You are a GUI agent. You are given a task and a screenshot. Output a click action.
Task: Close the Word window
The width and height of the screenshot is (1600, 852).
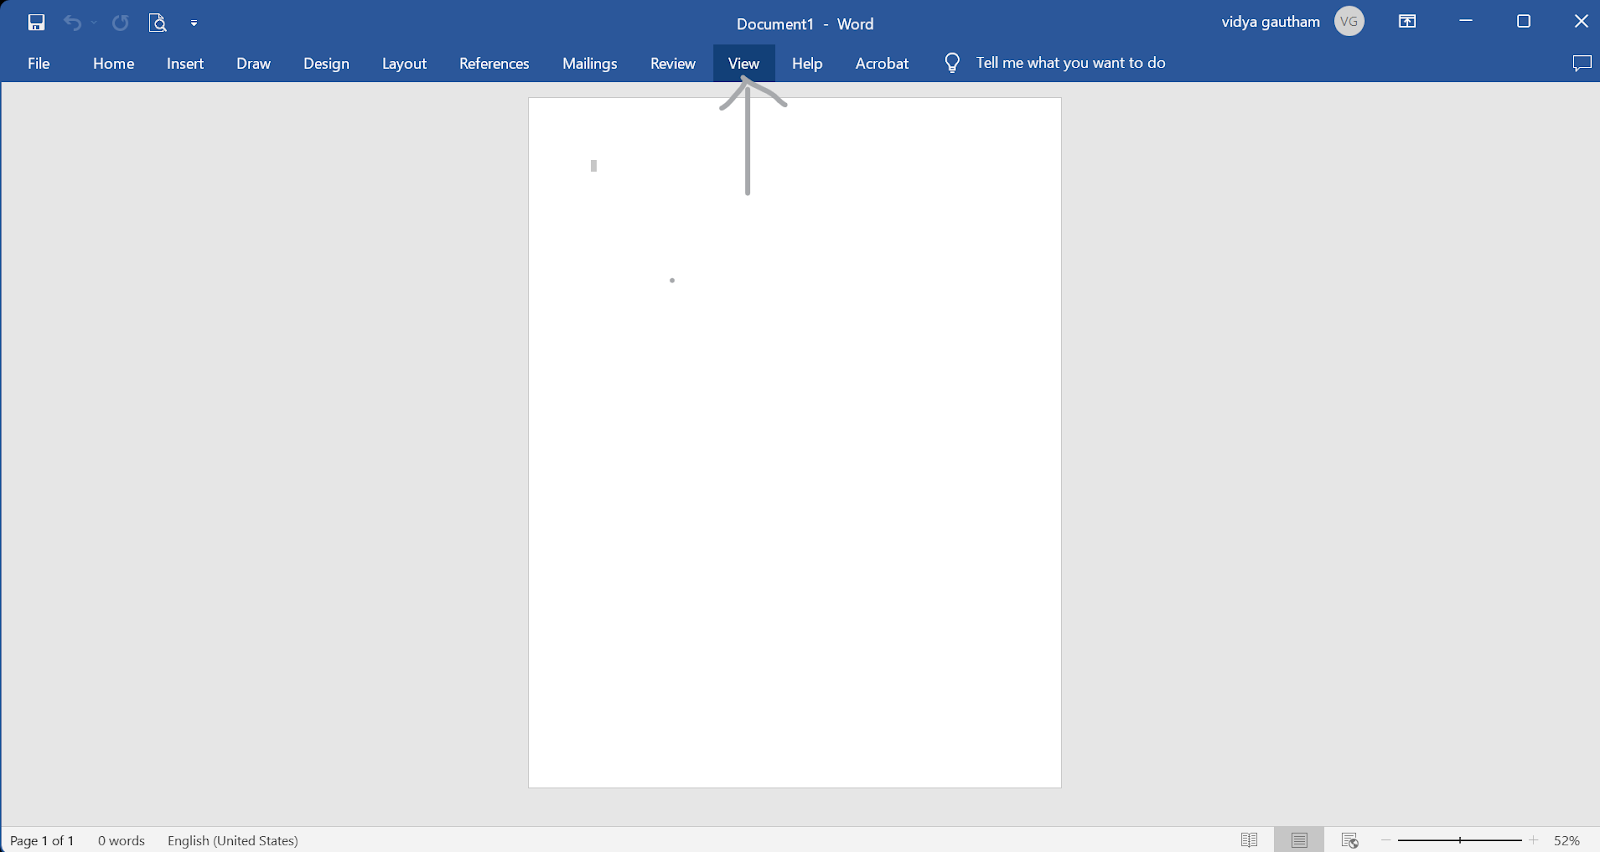coord(1581,21)
